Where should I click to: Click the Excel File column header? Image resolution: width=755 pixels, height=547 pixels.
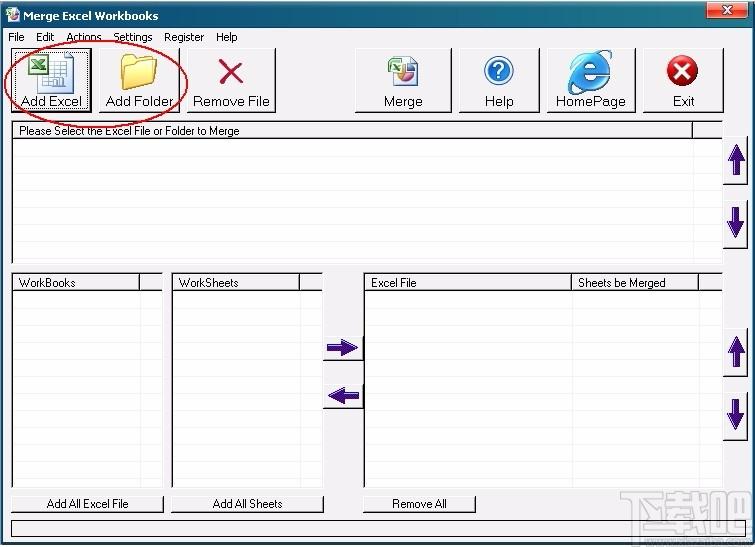tap(468, 283)
